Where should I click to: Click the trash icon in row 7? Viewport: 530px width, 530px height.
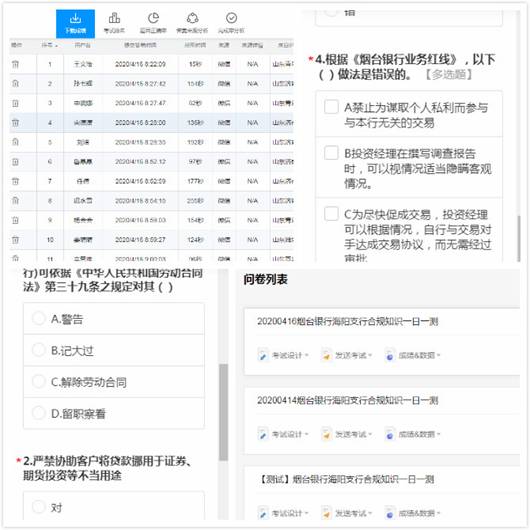pyautogui.click(x=16, y=181)
